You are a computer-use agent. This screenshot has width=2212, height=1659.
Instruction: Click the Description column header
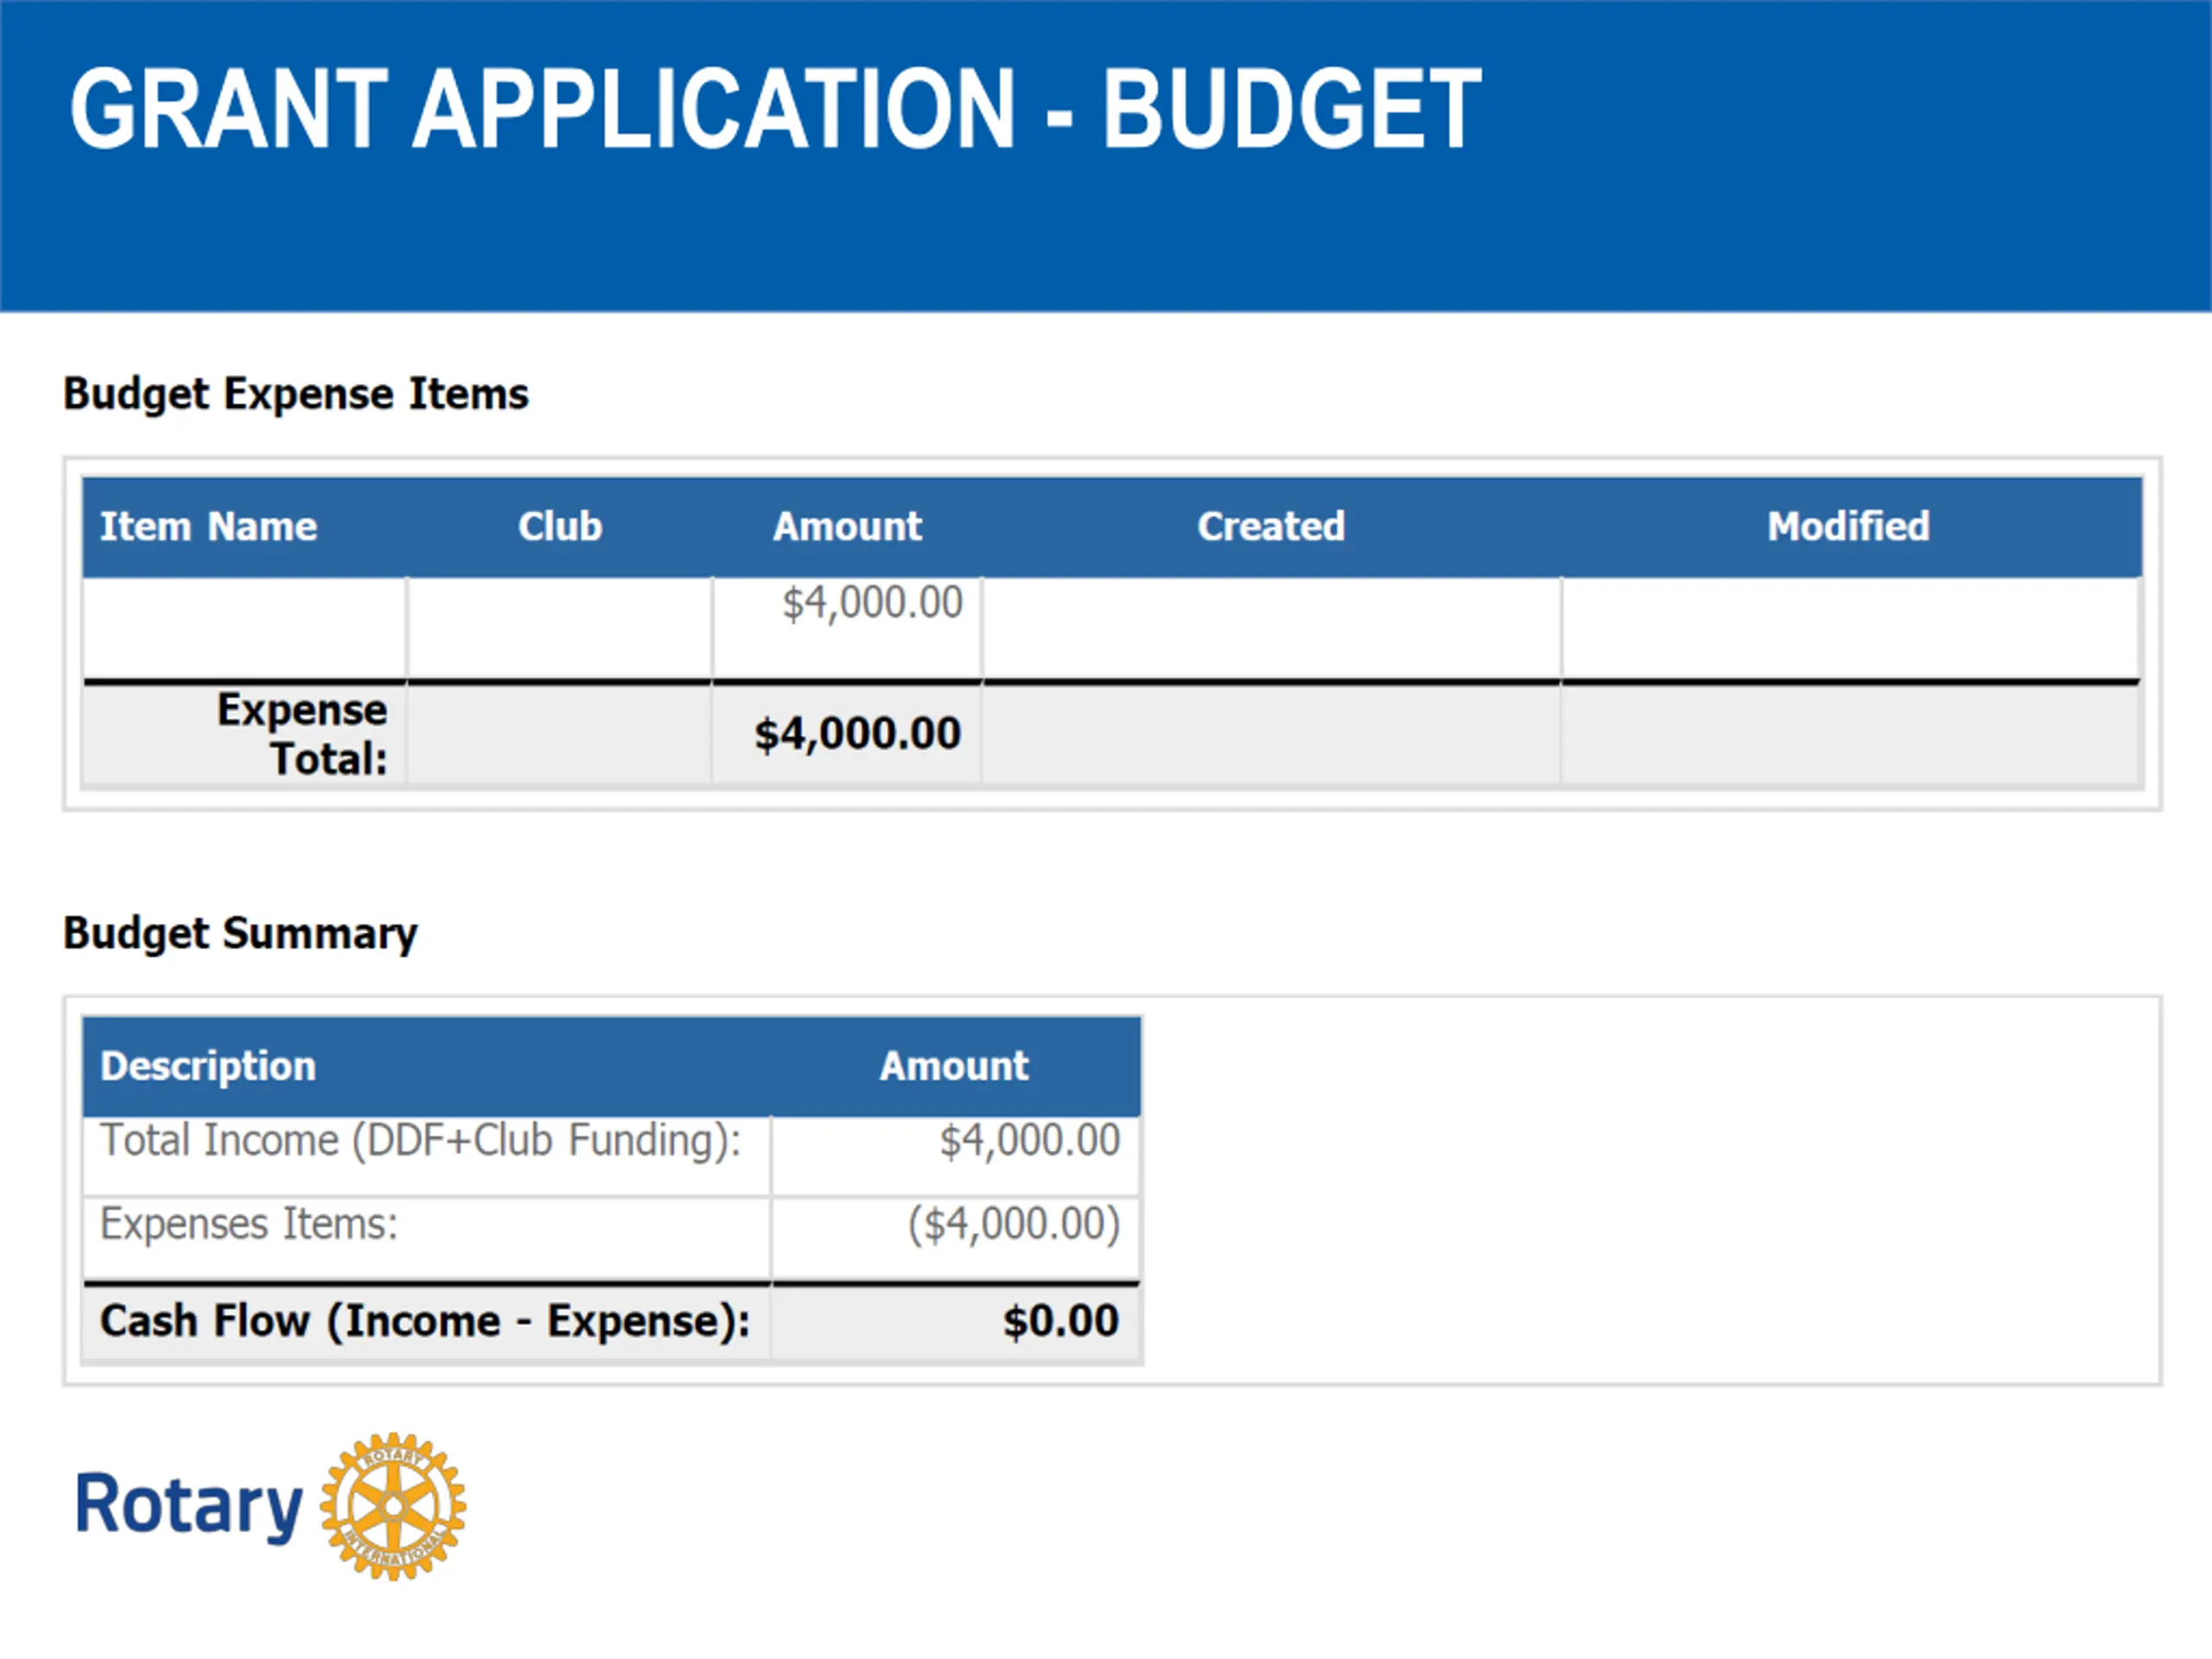(208, 1066)
